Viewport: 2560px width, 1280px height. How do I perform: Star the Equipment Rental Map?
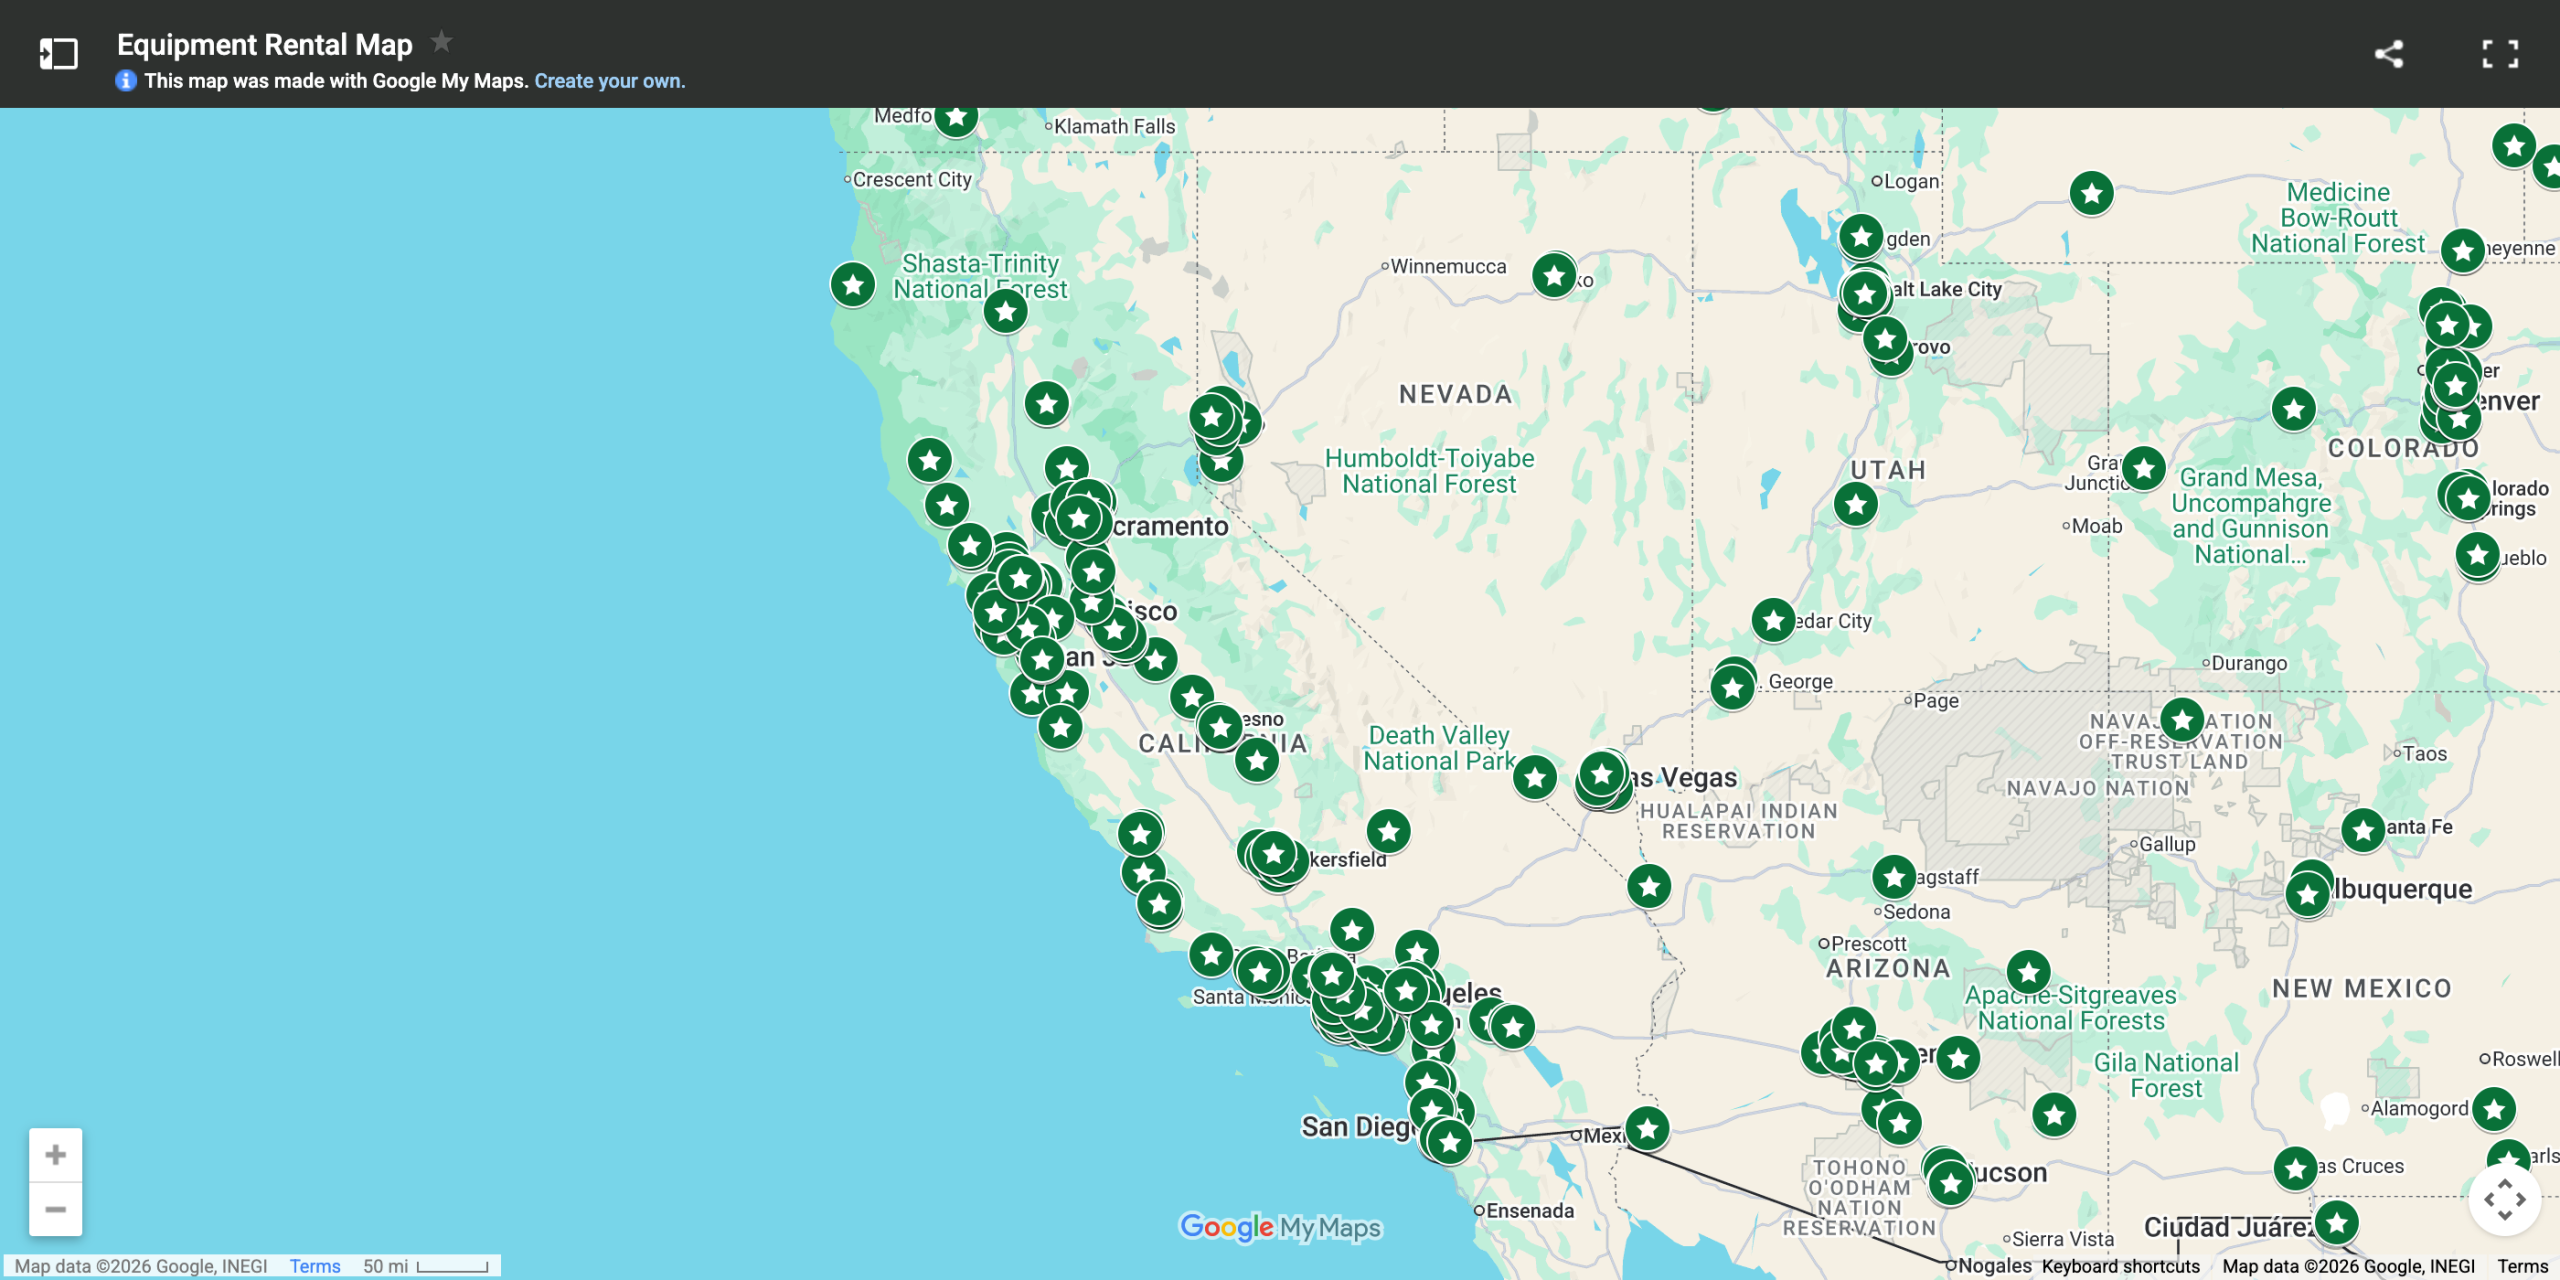pyautogui.click(x=441, y=42)
